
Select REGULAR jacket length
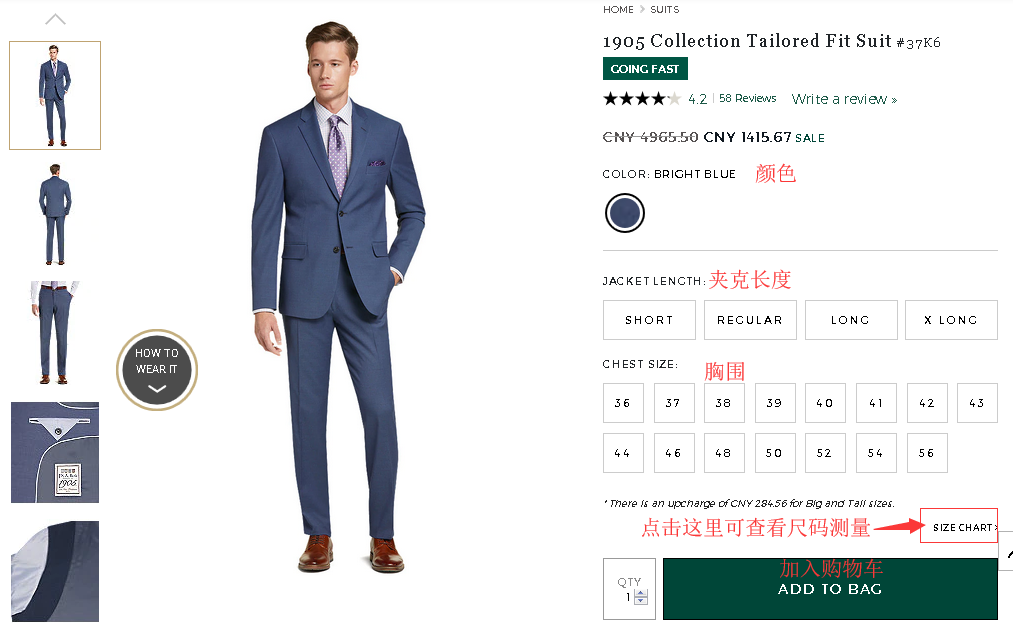(750, 320)
